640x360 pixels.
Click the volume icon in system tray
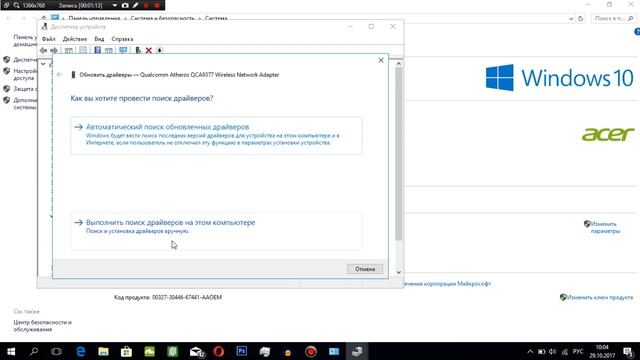pos(553,351)
